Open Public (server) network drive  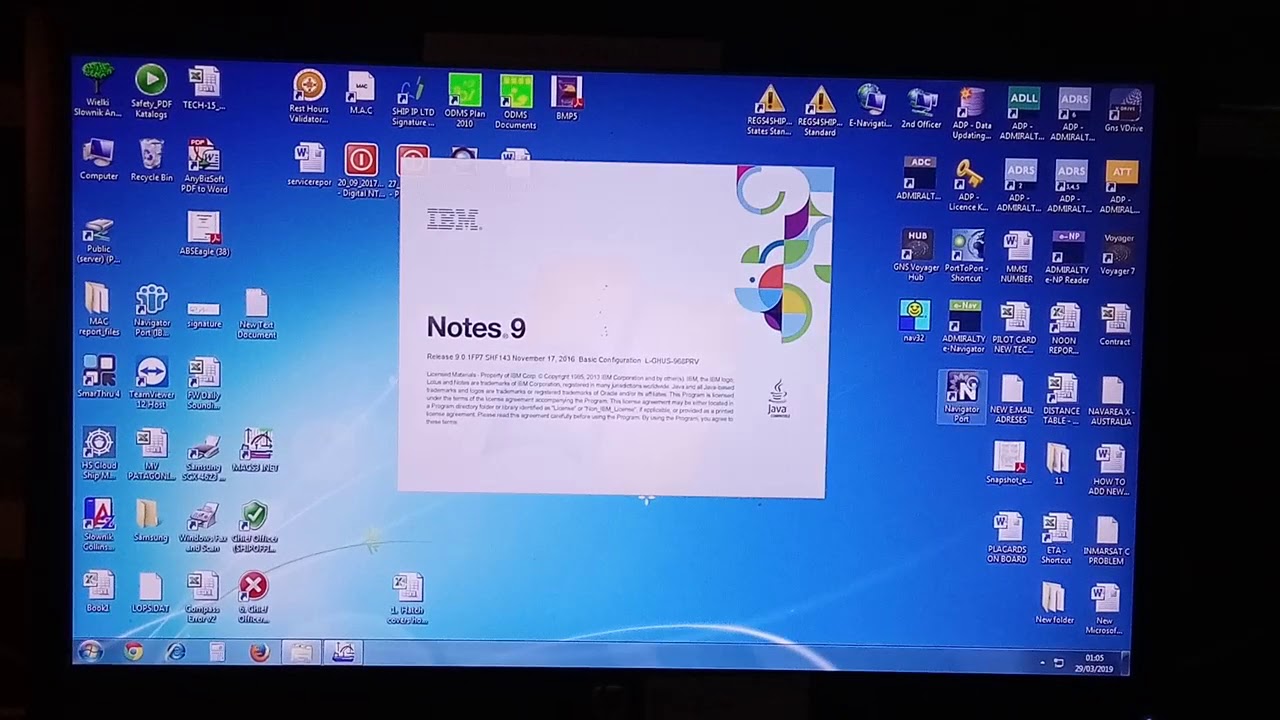(x=98, y=241)
